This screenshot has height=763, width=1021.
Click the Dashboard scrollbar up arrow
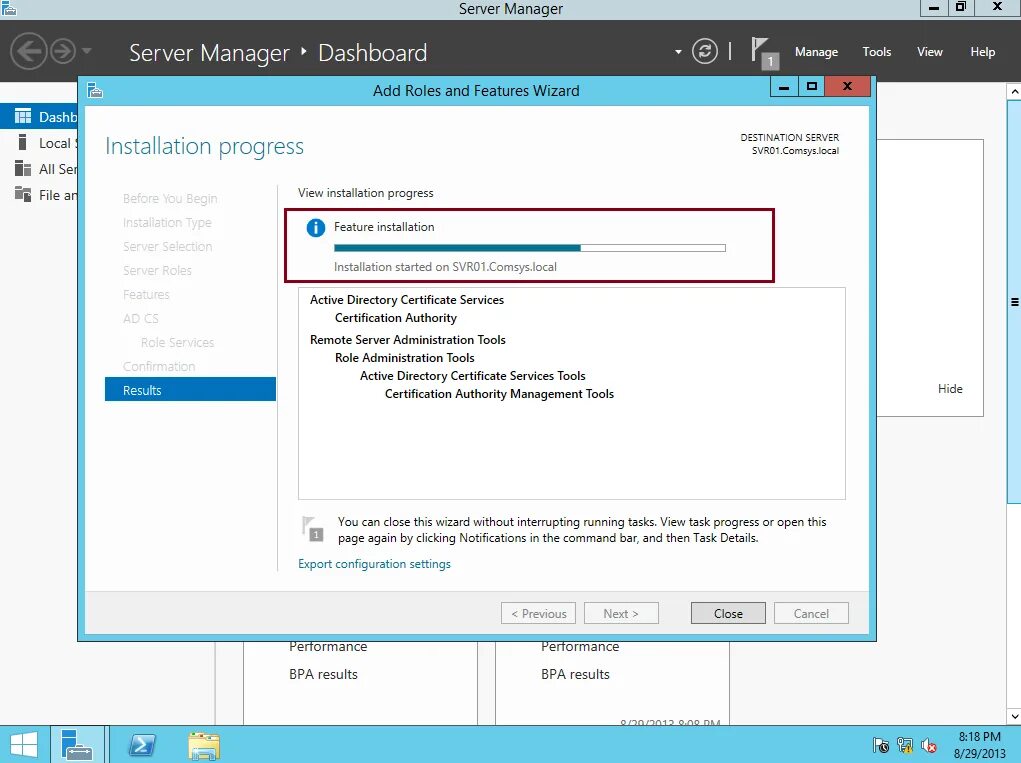(1014, 92)
